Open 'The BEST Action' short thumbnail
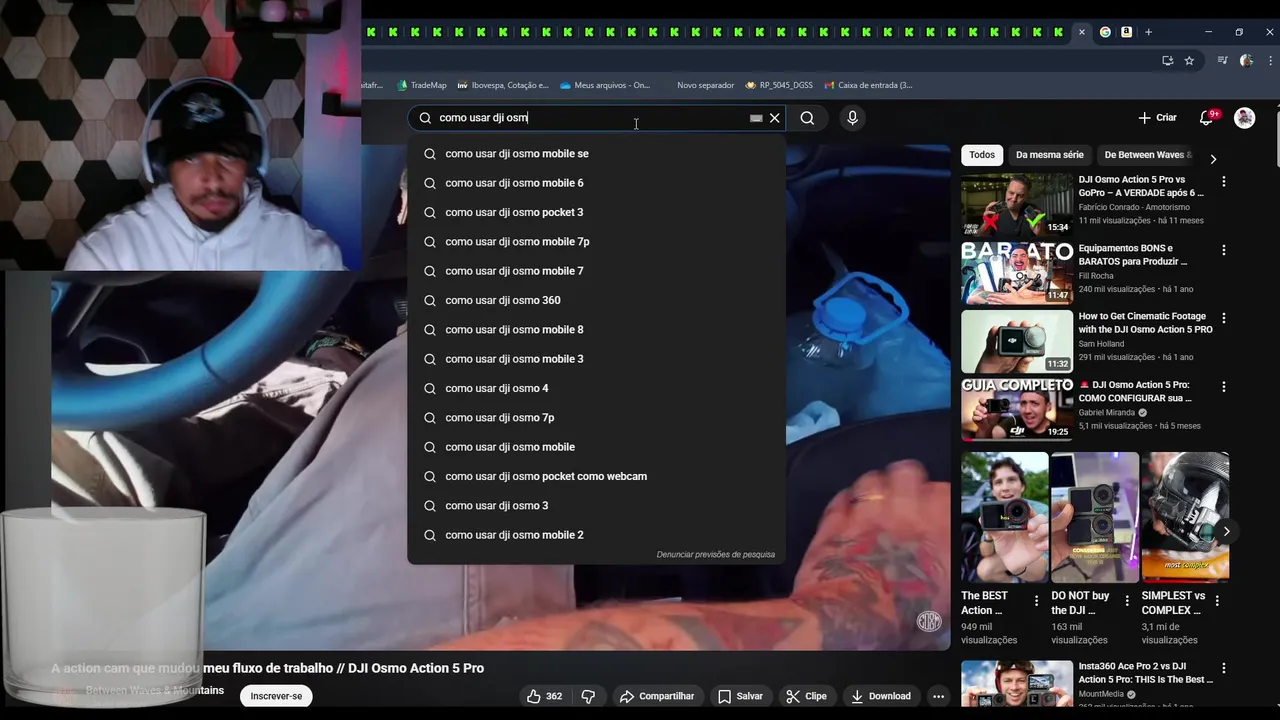This screenshot has height=720, width=1280. click(x=1005, y=517)
